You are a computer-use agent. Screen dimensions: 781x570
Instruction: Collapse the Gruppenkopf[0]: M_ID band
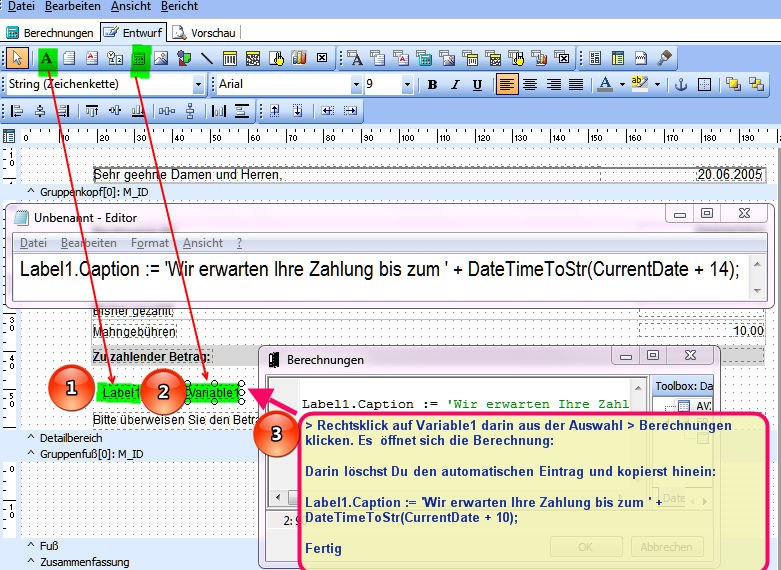click(x=31, y=192)
